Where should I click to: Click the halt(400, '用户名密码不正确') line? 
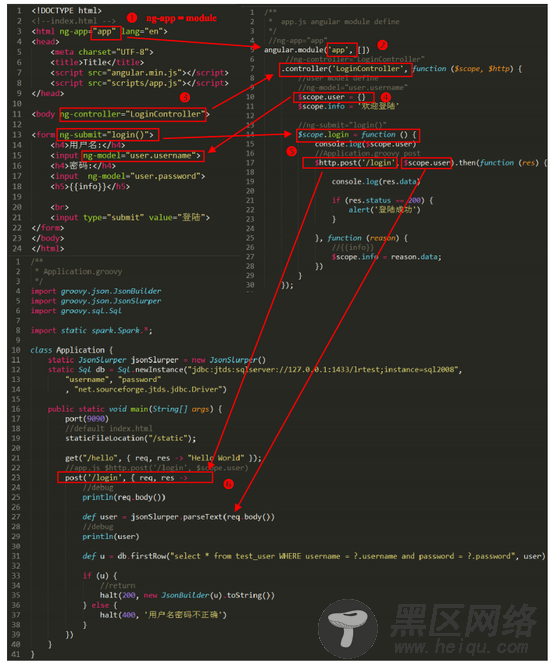163,615
